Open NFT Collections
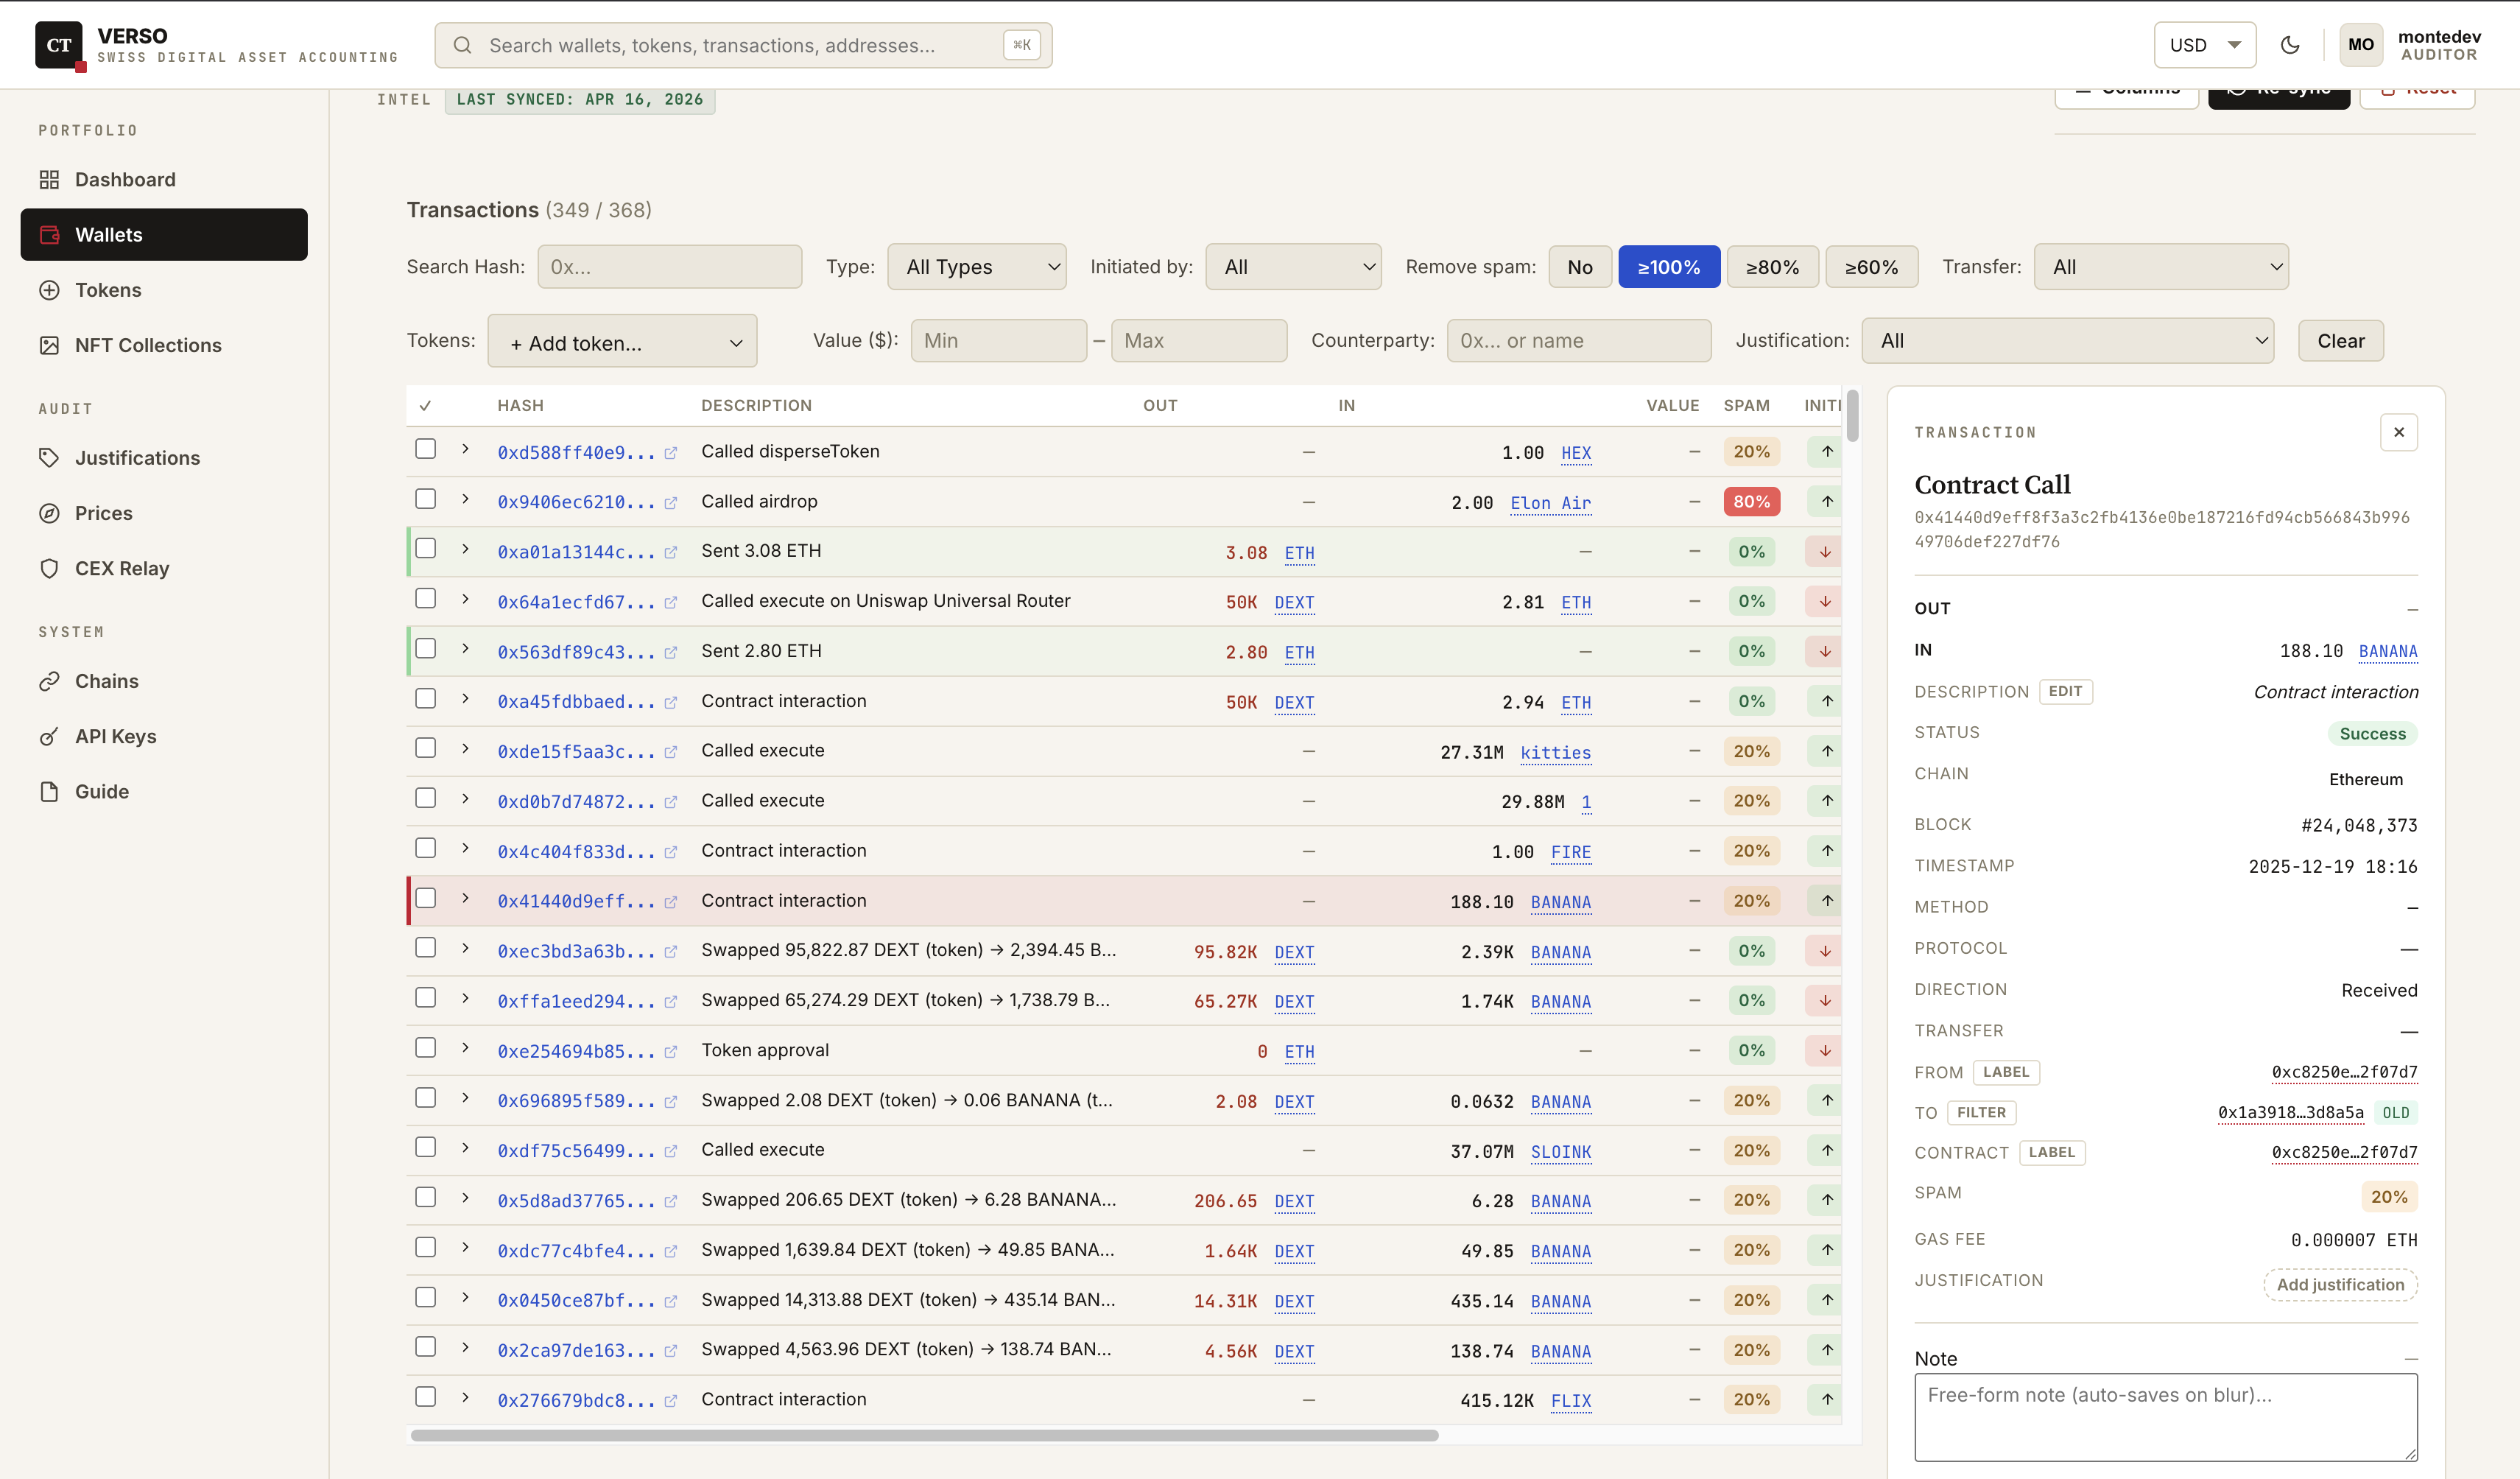2520x1479 pixels. click(164, 346)
